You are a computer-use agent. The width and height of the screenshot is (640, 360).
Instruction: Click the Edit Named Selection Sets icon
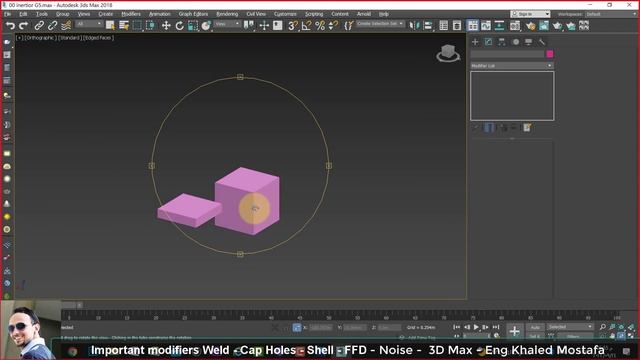pyautogui.click(x=348, y=26)
